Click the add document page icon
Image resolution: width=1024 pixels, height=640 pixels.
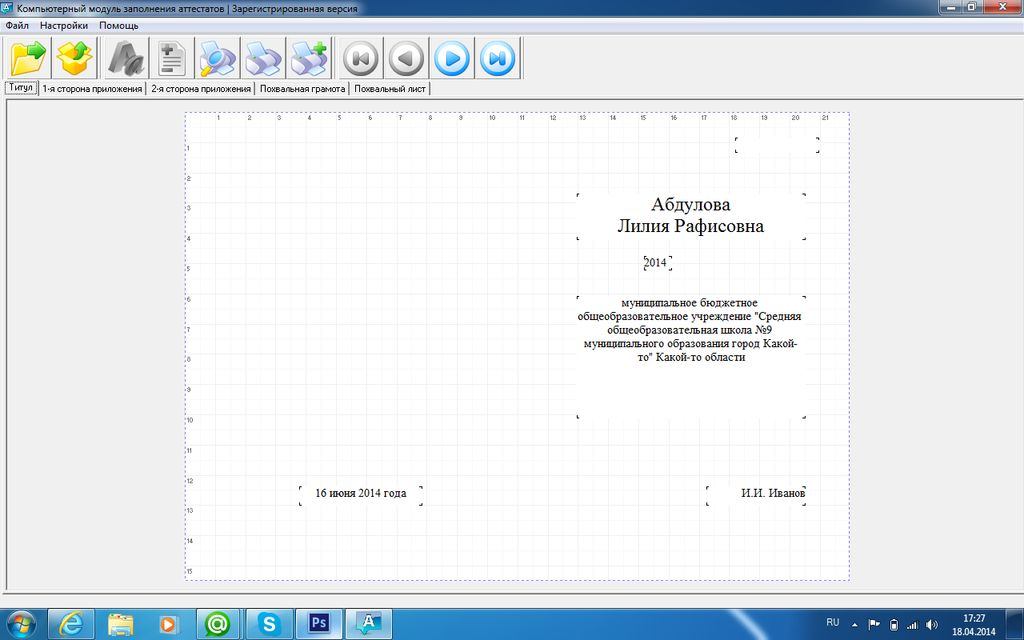(172, 58)
